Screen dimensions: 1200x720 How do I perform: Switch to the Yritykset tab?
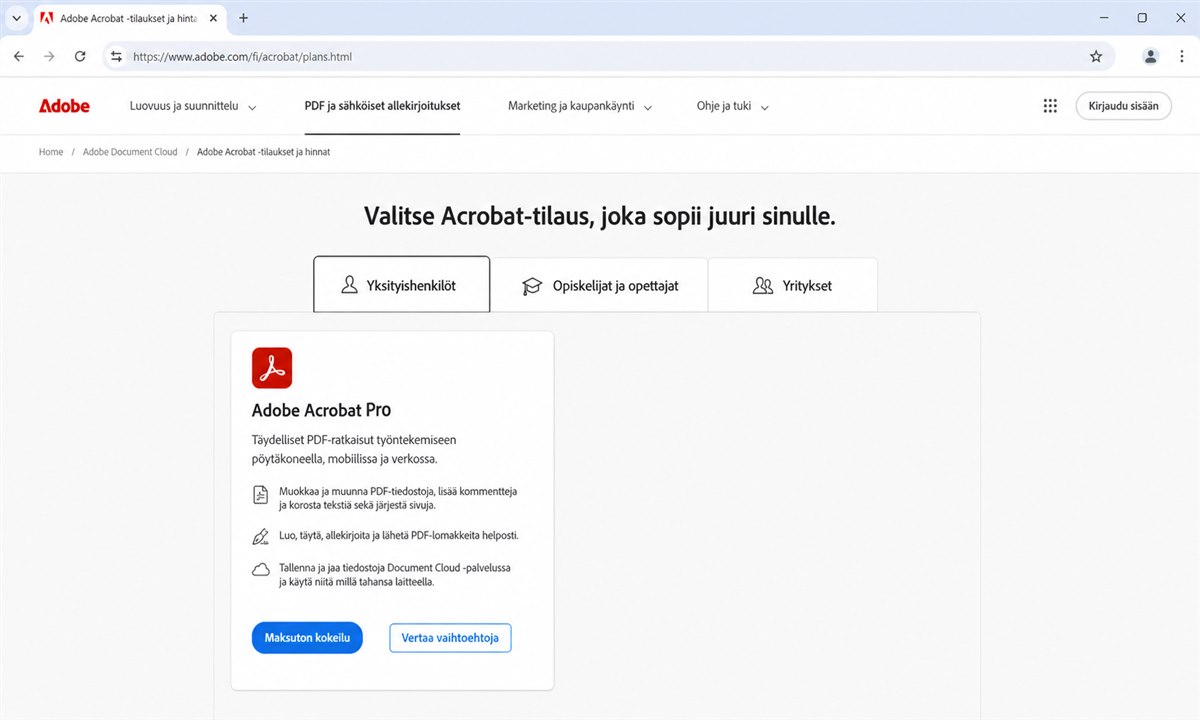coord(792,285)
